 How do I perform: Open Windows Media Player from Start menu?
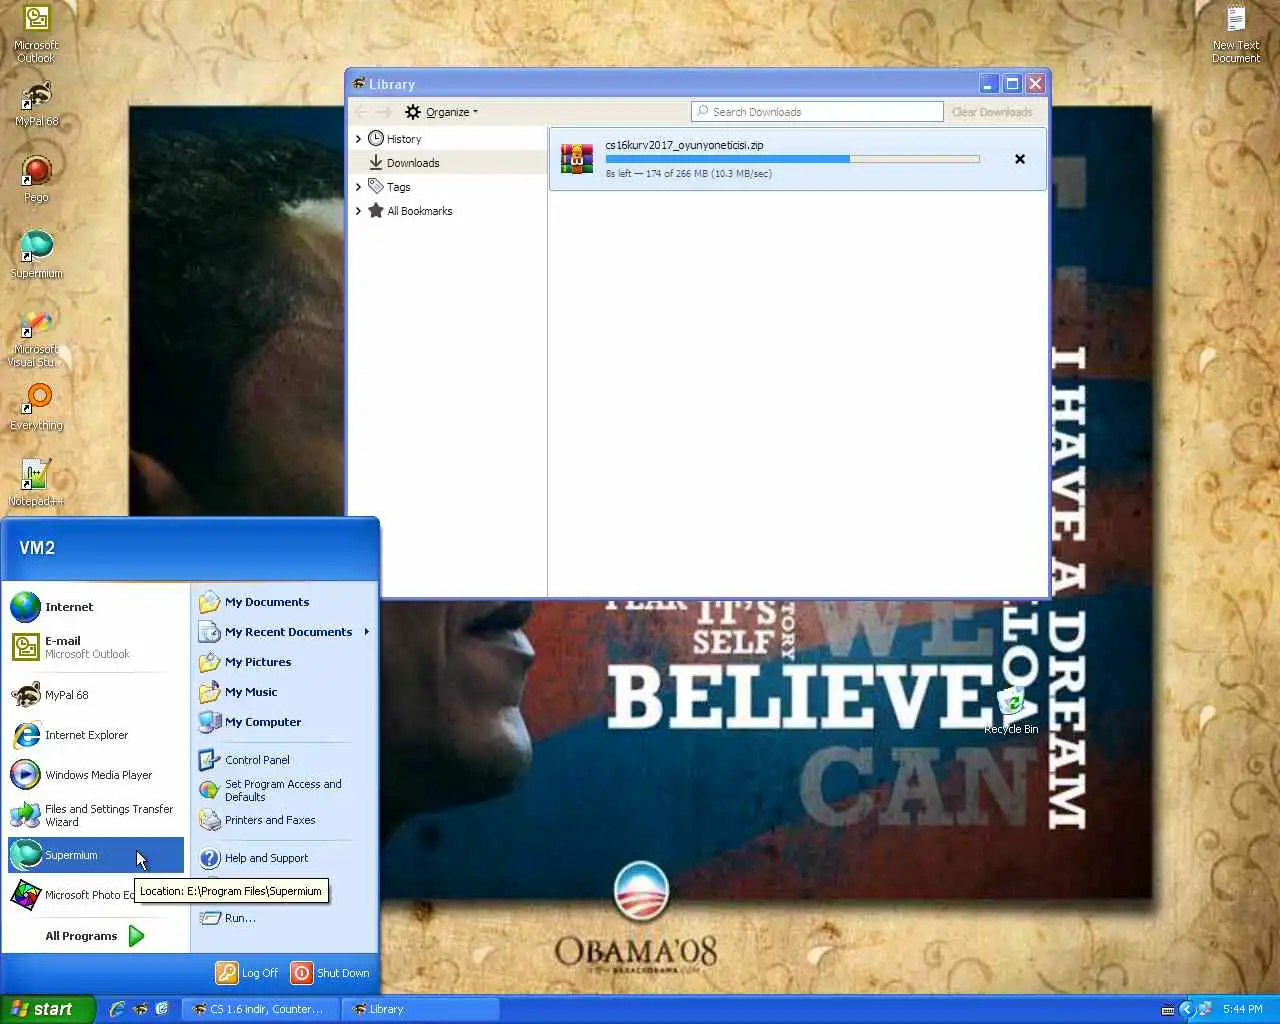96,775
